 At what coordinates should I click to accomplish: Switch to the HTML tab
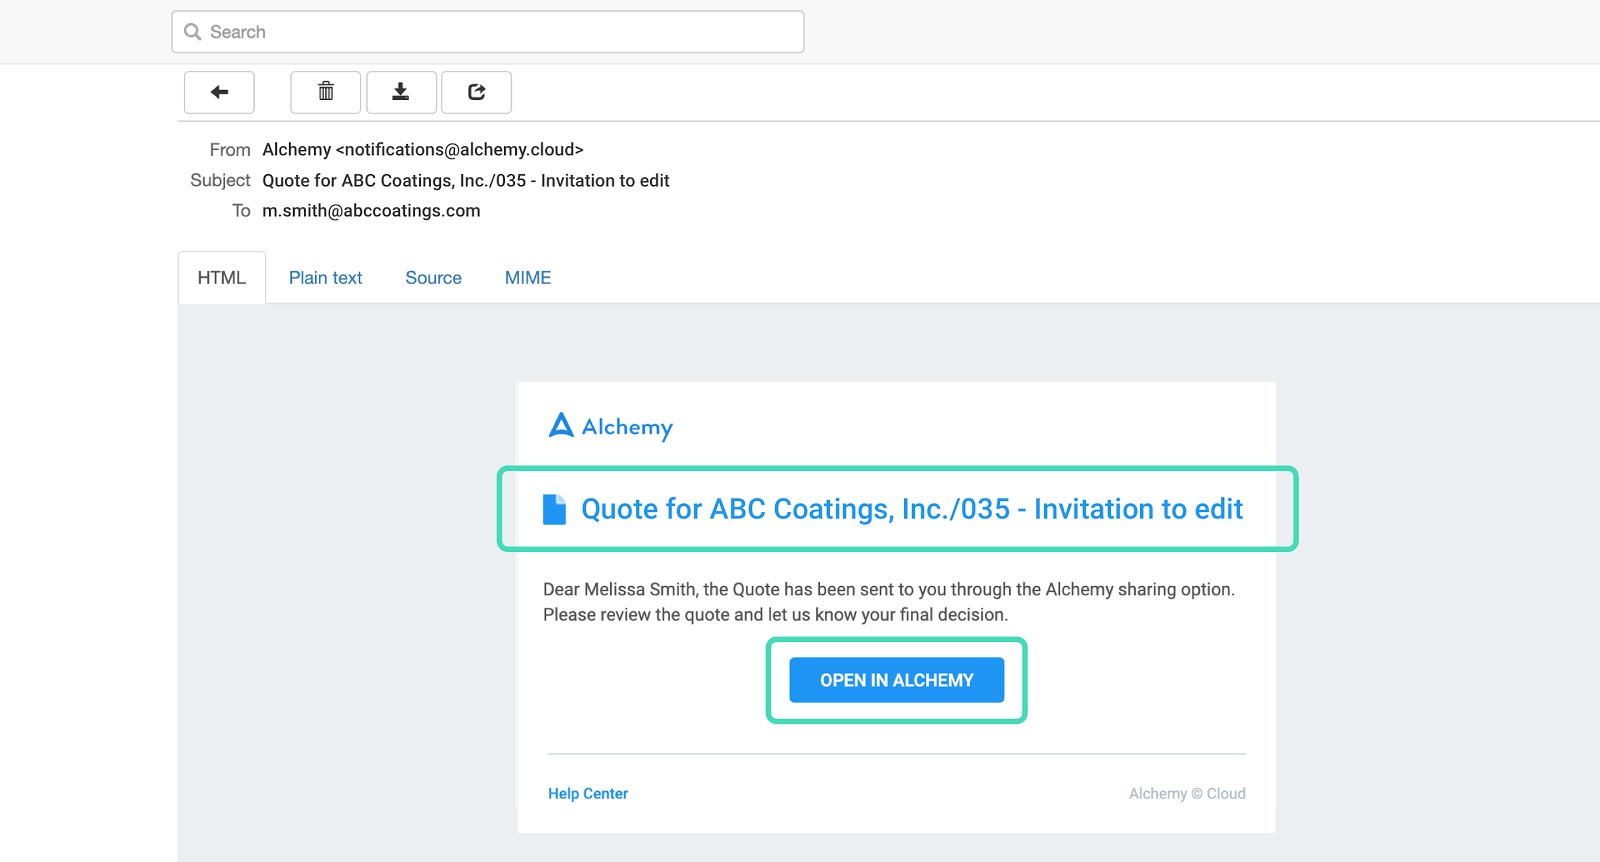[222, 278]
